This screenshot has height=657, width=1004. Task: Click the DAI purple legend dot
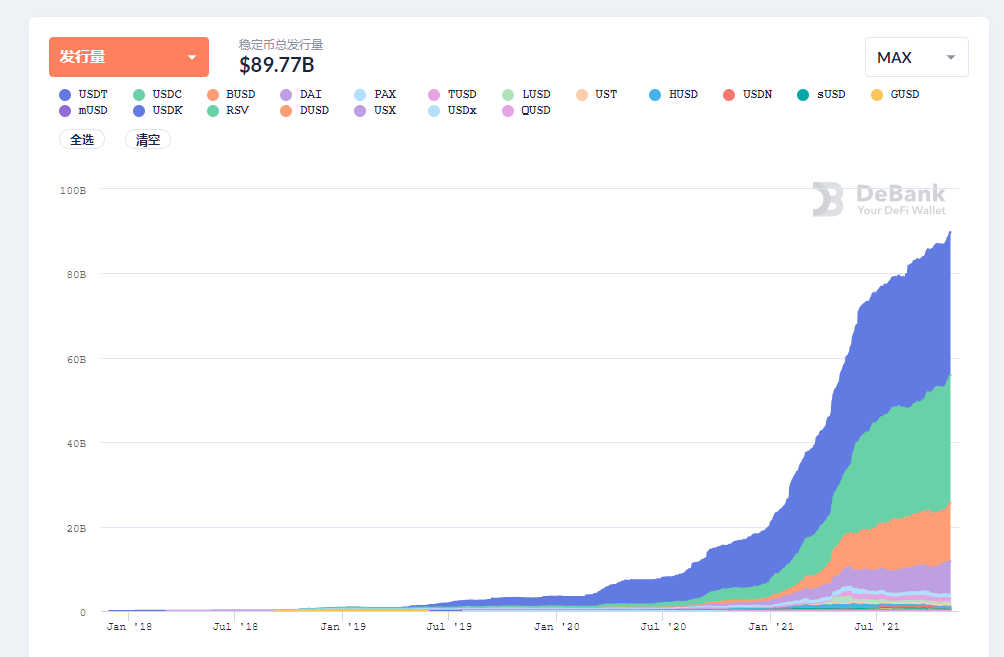point(286,95)
